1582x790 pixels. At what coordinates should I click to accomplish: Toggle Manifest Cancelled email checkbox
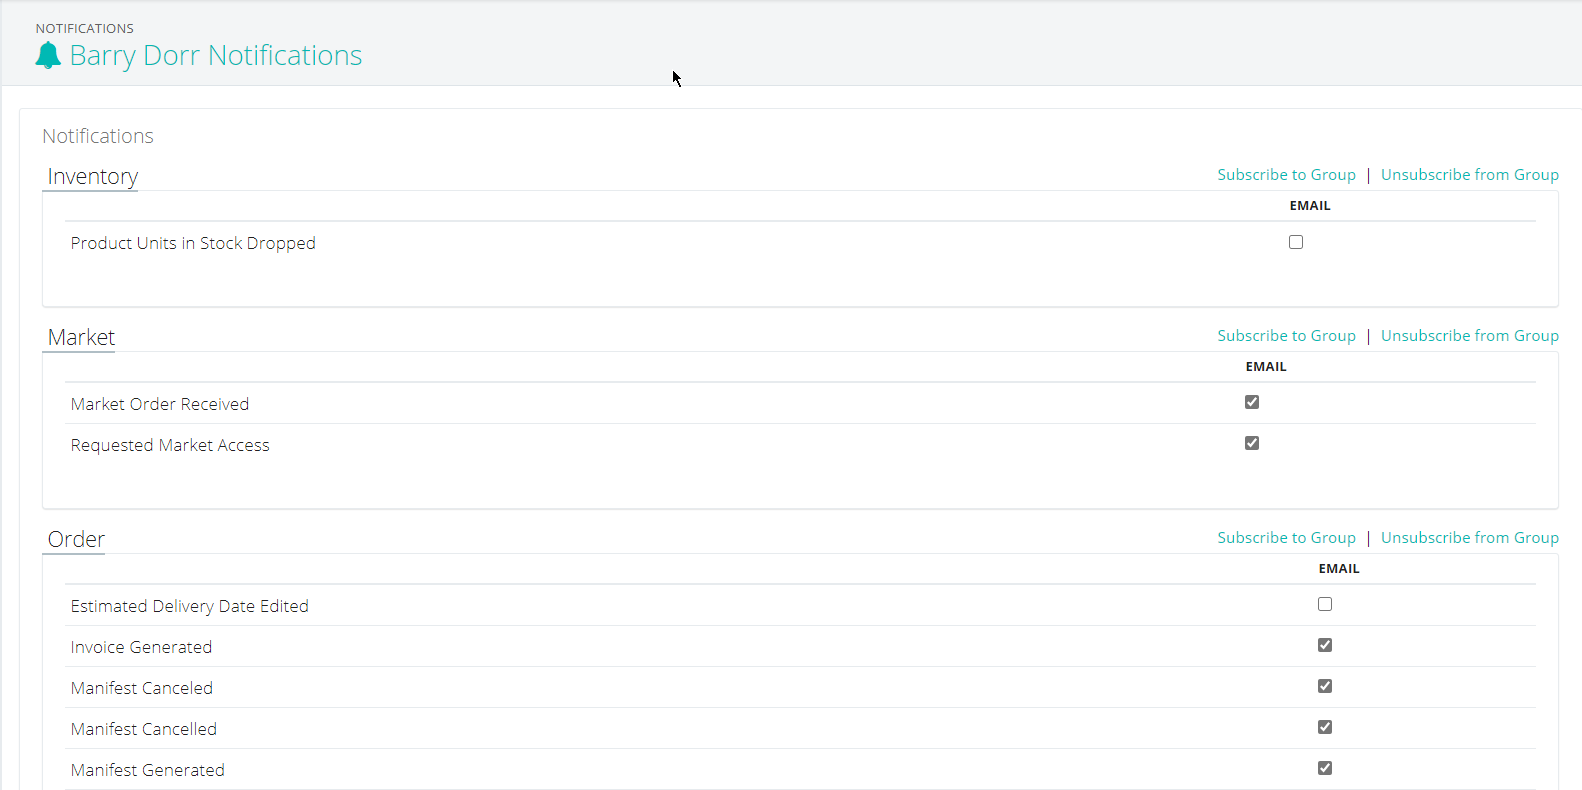pyautogui.click(x=1325, y=727)
